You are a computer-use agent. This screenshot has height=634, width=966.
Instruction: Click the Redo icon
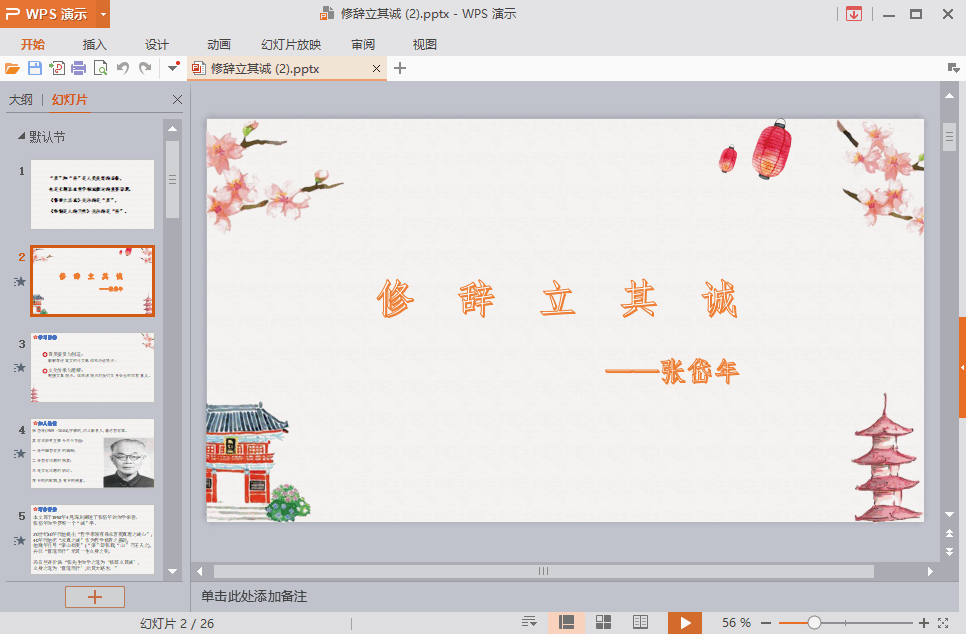(x=145, y=67)
